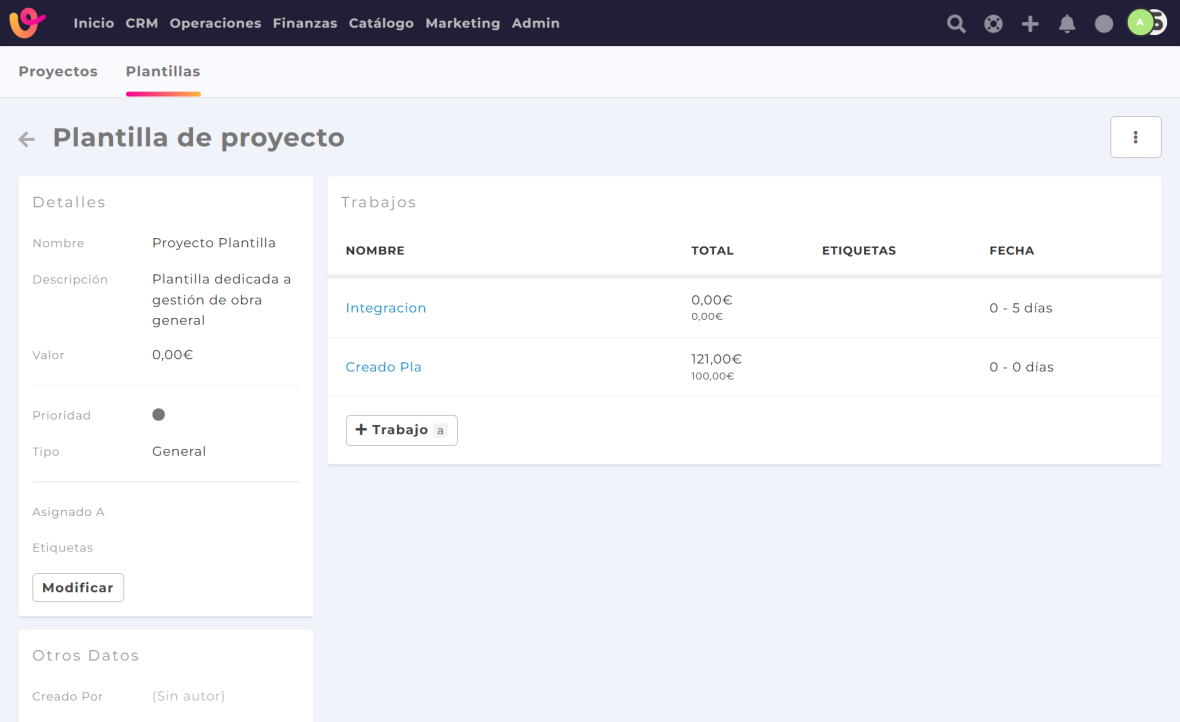Viewport: 1180px width, 722px height.
Task: Open the Operaciones menu
Action: 215,23
